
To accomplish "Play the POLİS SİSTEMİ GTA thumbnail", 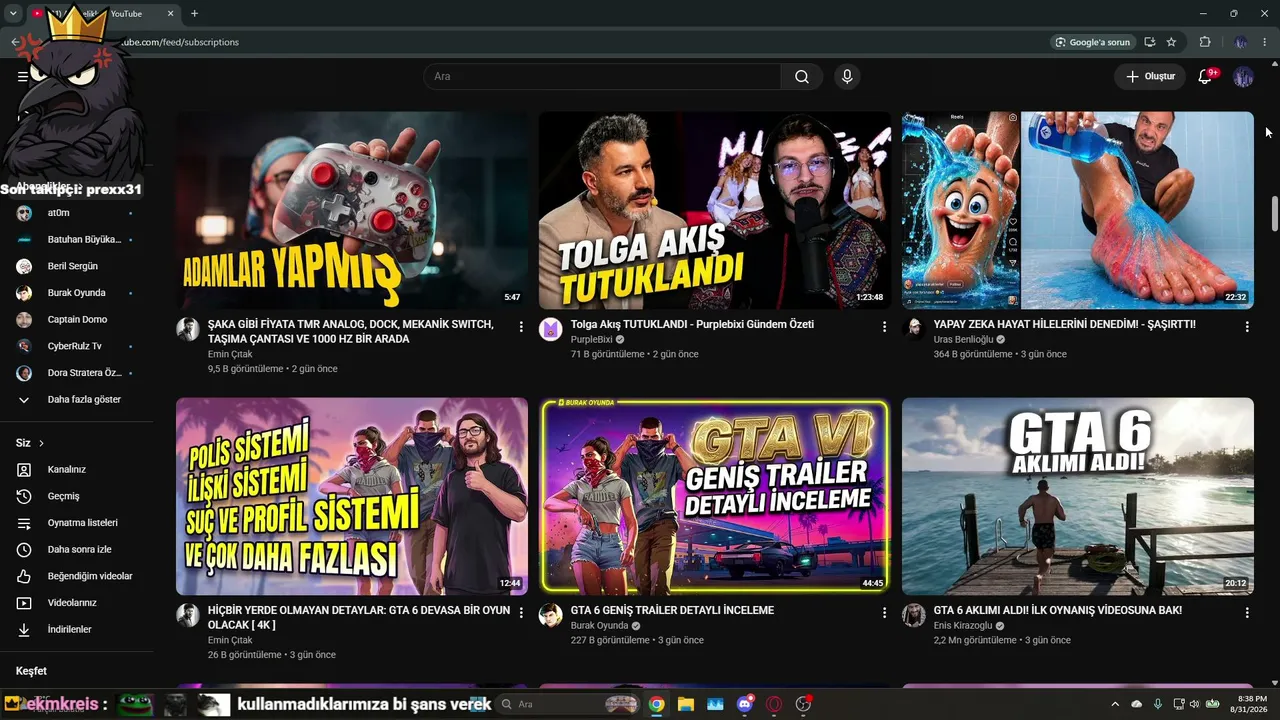I will pos(352,497).
